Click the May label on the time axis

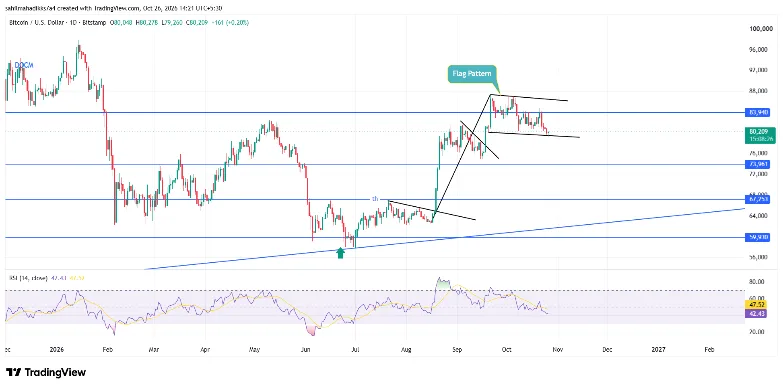[255, 350]
